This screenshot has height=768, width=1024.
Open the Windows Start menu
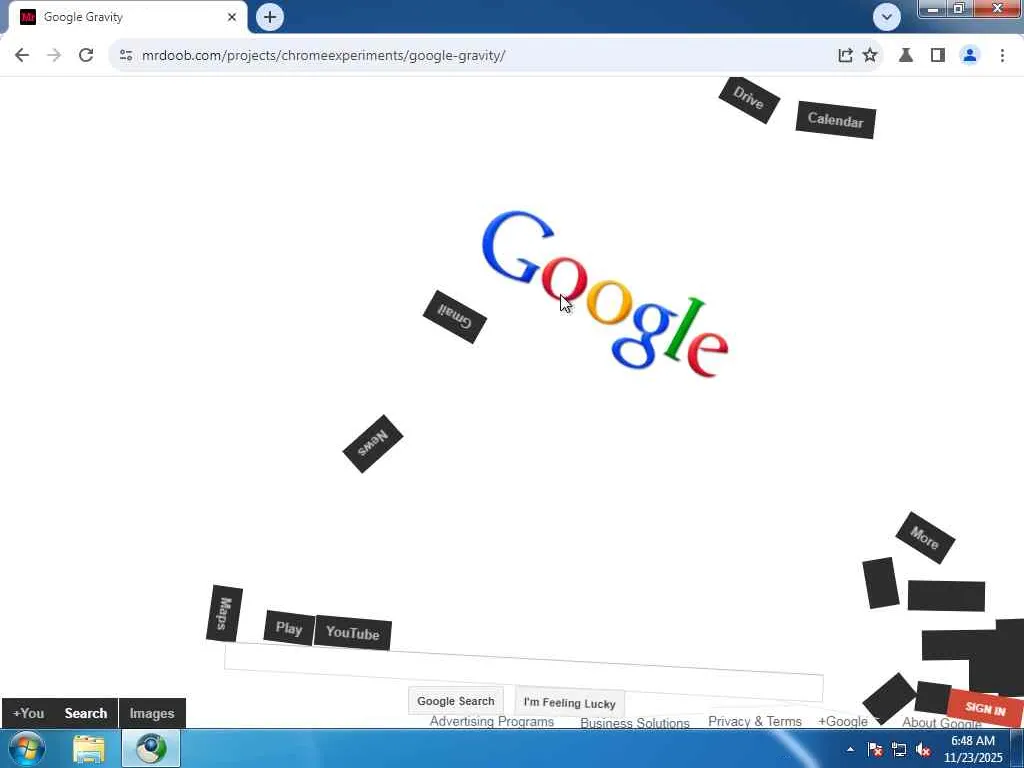[x=27, y=748]
